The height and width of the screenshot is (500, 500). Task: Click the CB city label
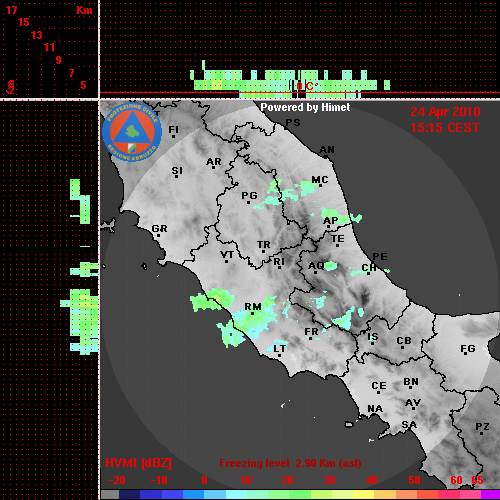pyautogui.click(x=404, y=341)
